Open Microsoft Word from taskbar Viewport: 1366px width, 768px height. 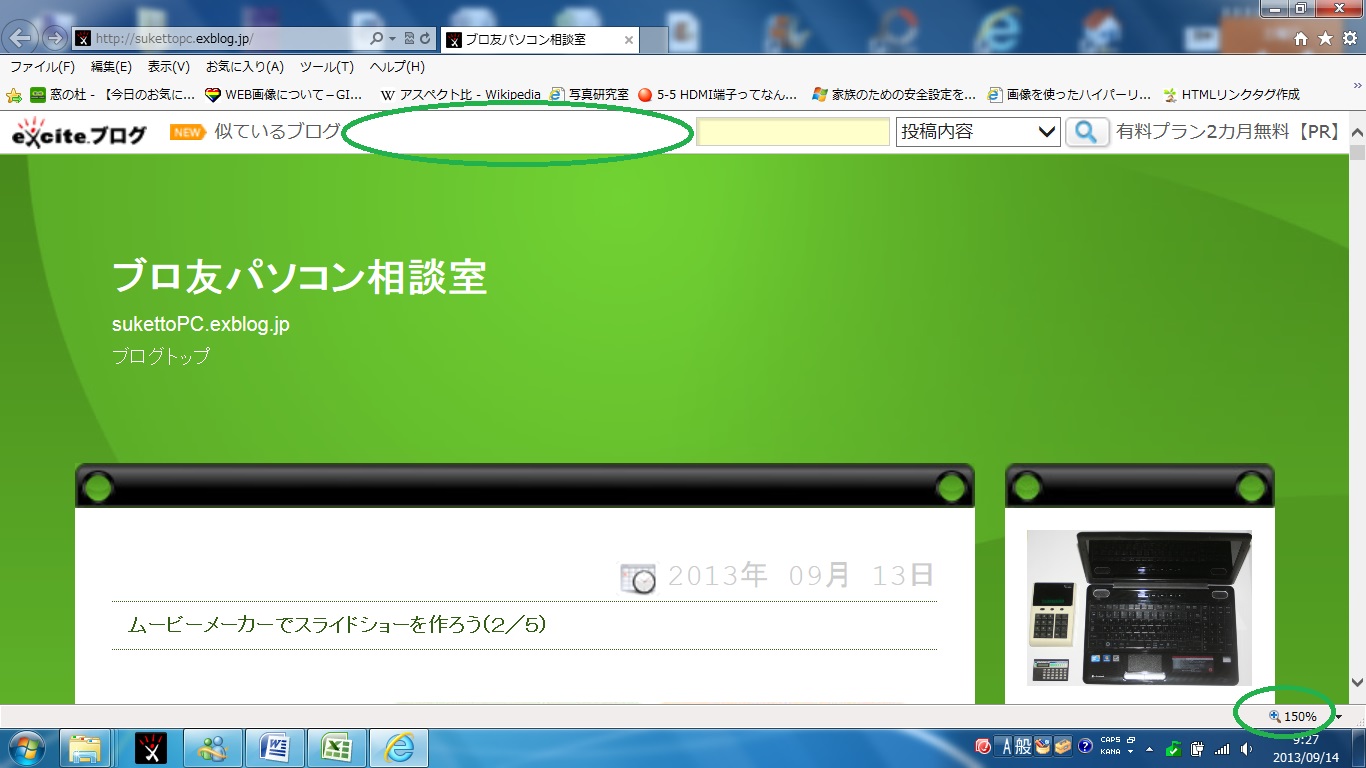tap(274, 748)
